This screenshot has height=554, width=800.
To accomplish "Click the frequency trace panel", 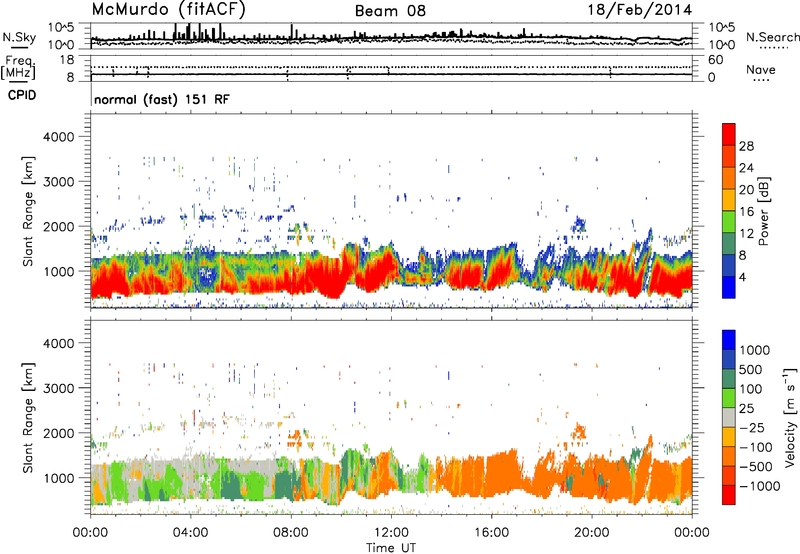I will coord(391,68).
